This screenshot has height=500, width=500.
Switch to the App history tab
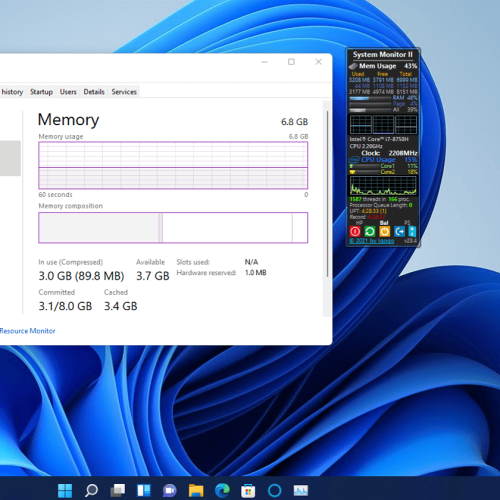(x=12, y=92)
